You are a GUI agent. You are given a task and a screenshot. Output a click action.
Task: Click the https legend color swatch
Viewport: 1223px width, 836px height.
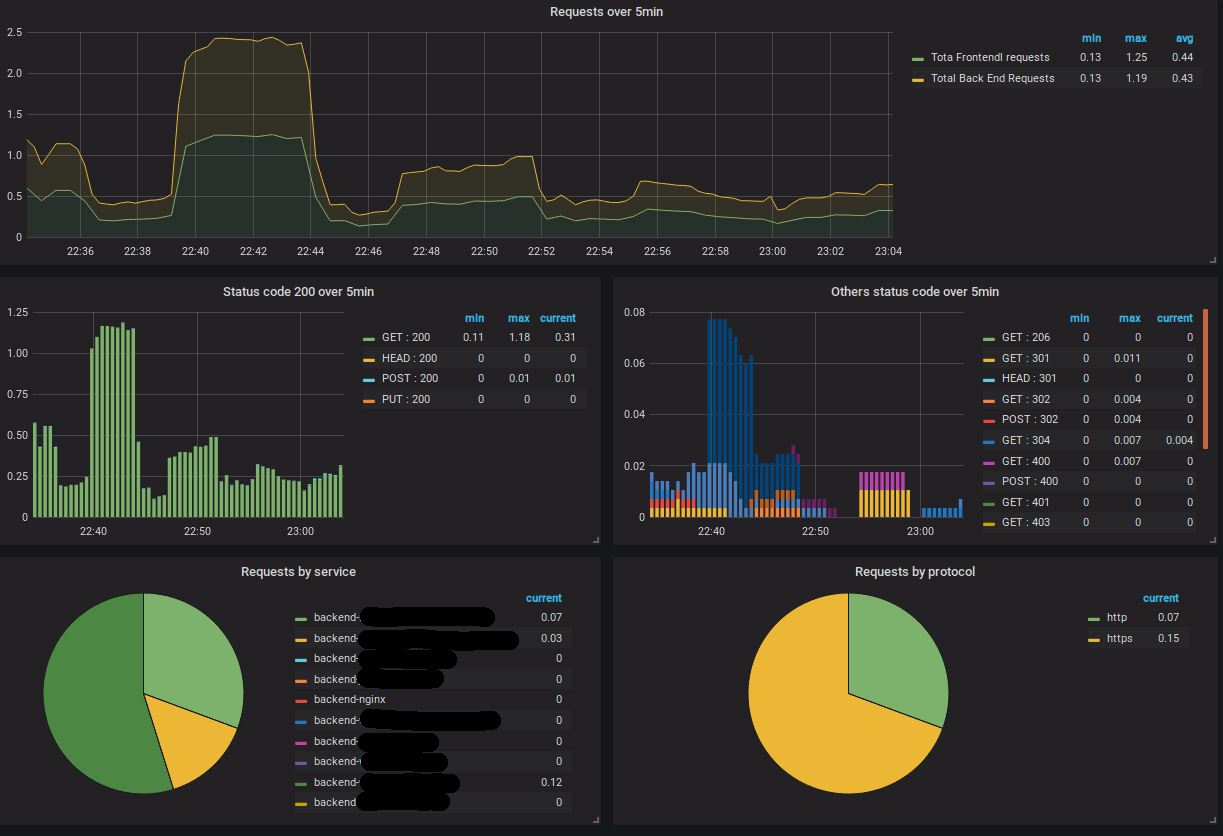point(1094,639)
